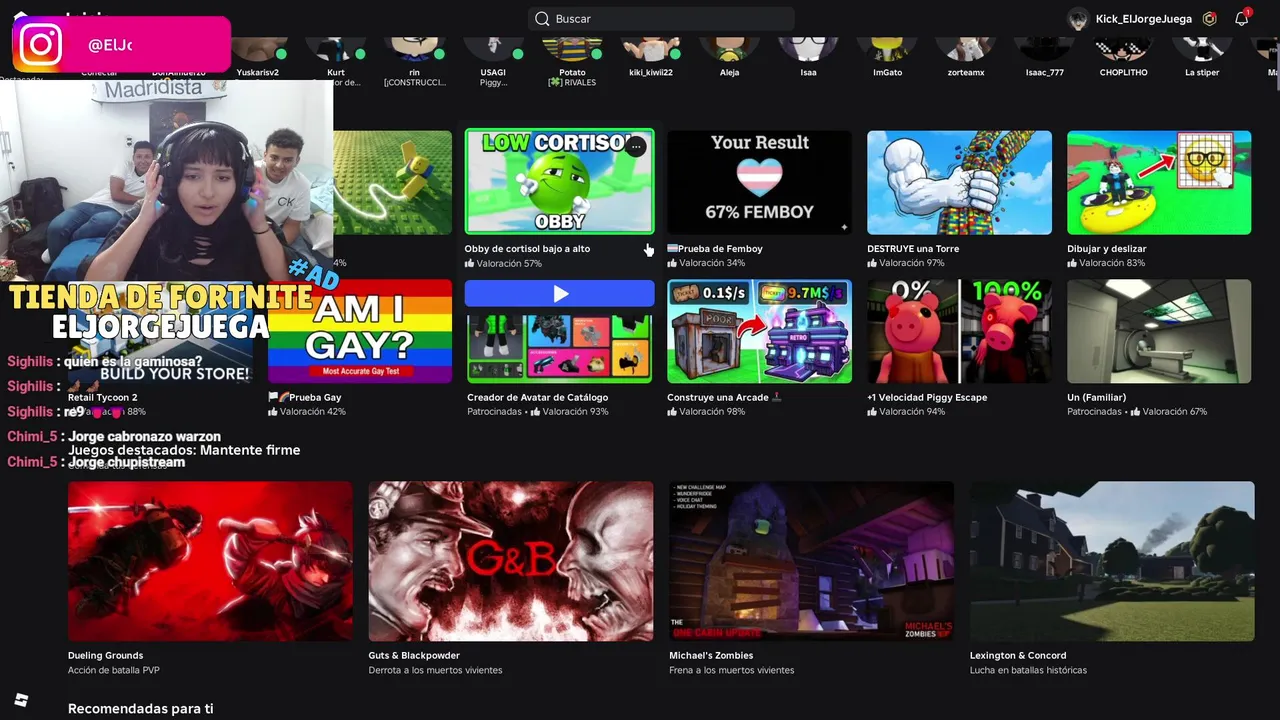Focus the Buscar search field

[661, 19]
